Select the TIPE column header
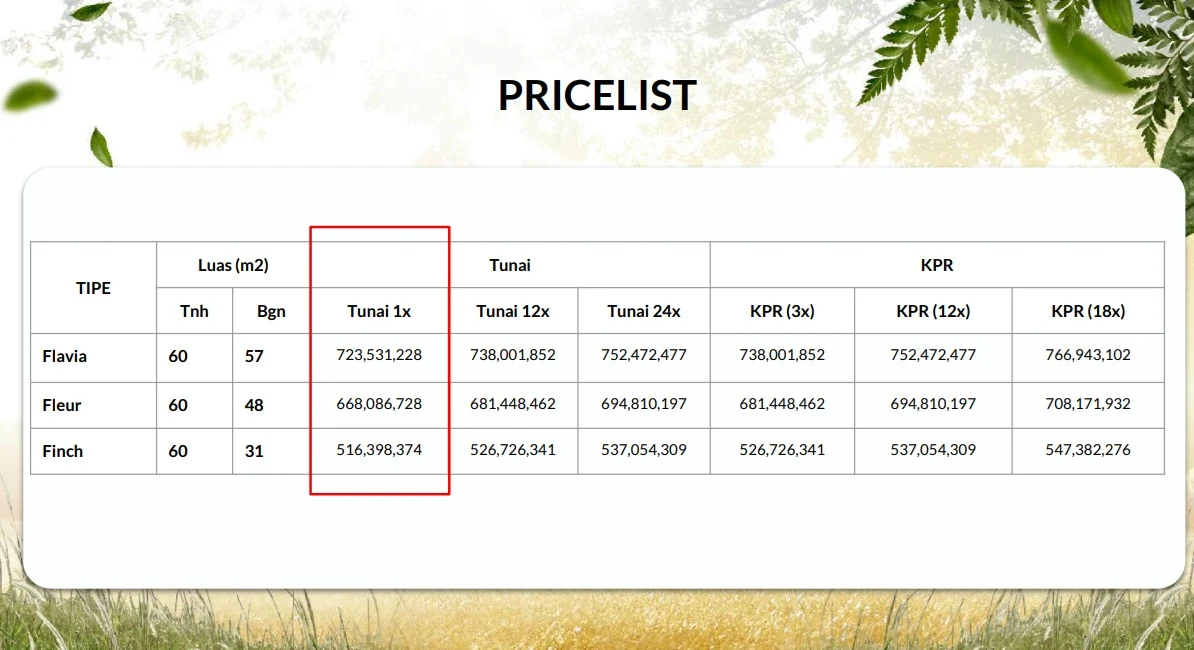The width and height of the screenshot is (1194, 650). (x=94, y=288)
